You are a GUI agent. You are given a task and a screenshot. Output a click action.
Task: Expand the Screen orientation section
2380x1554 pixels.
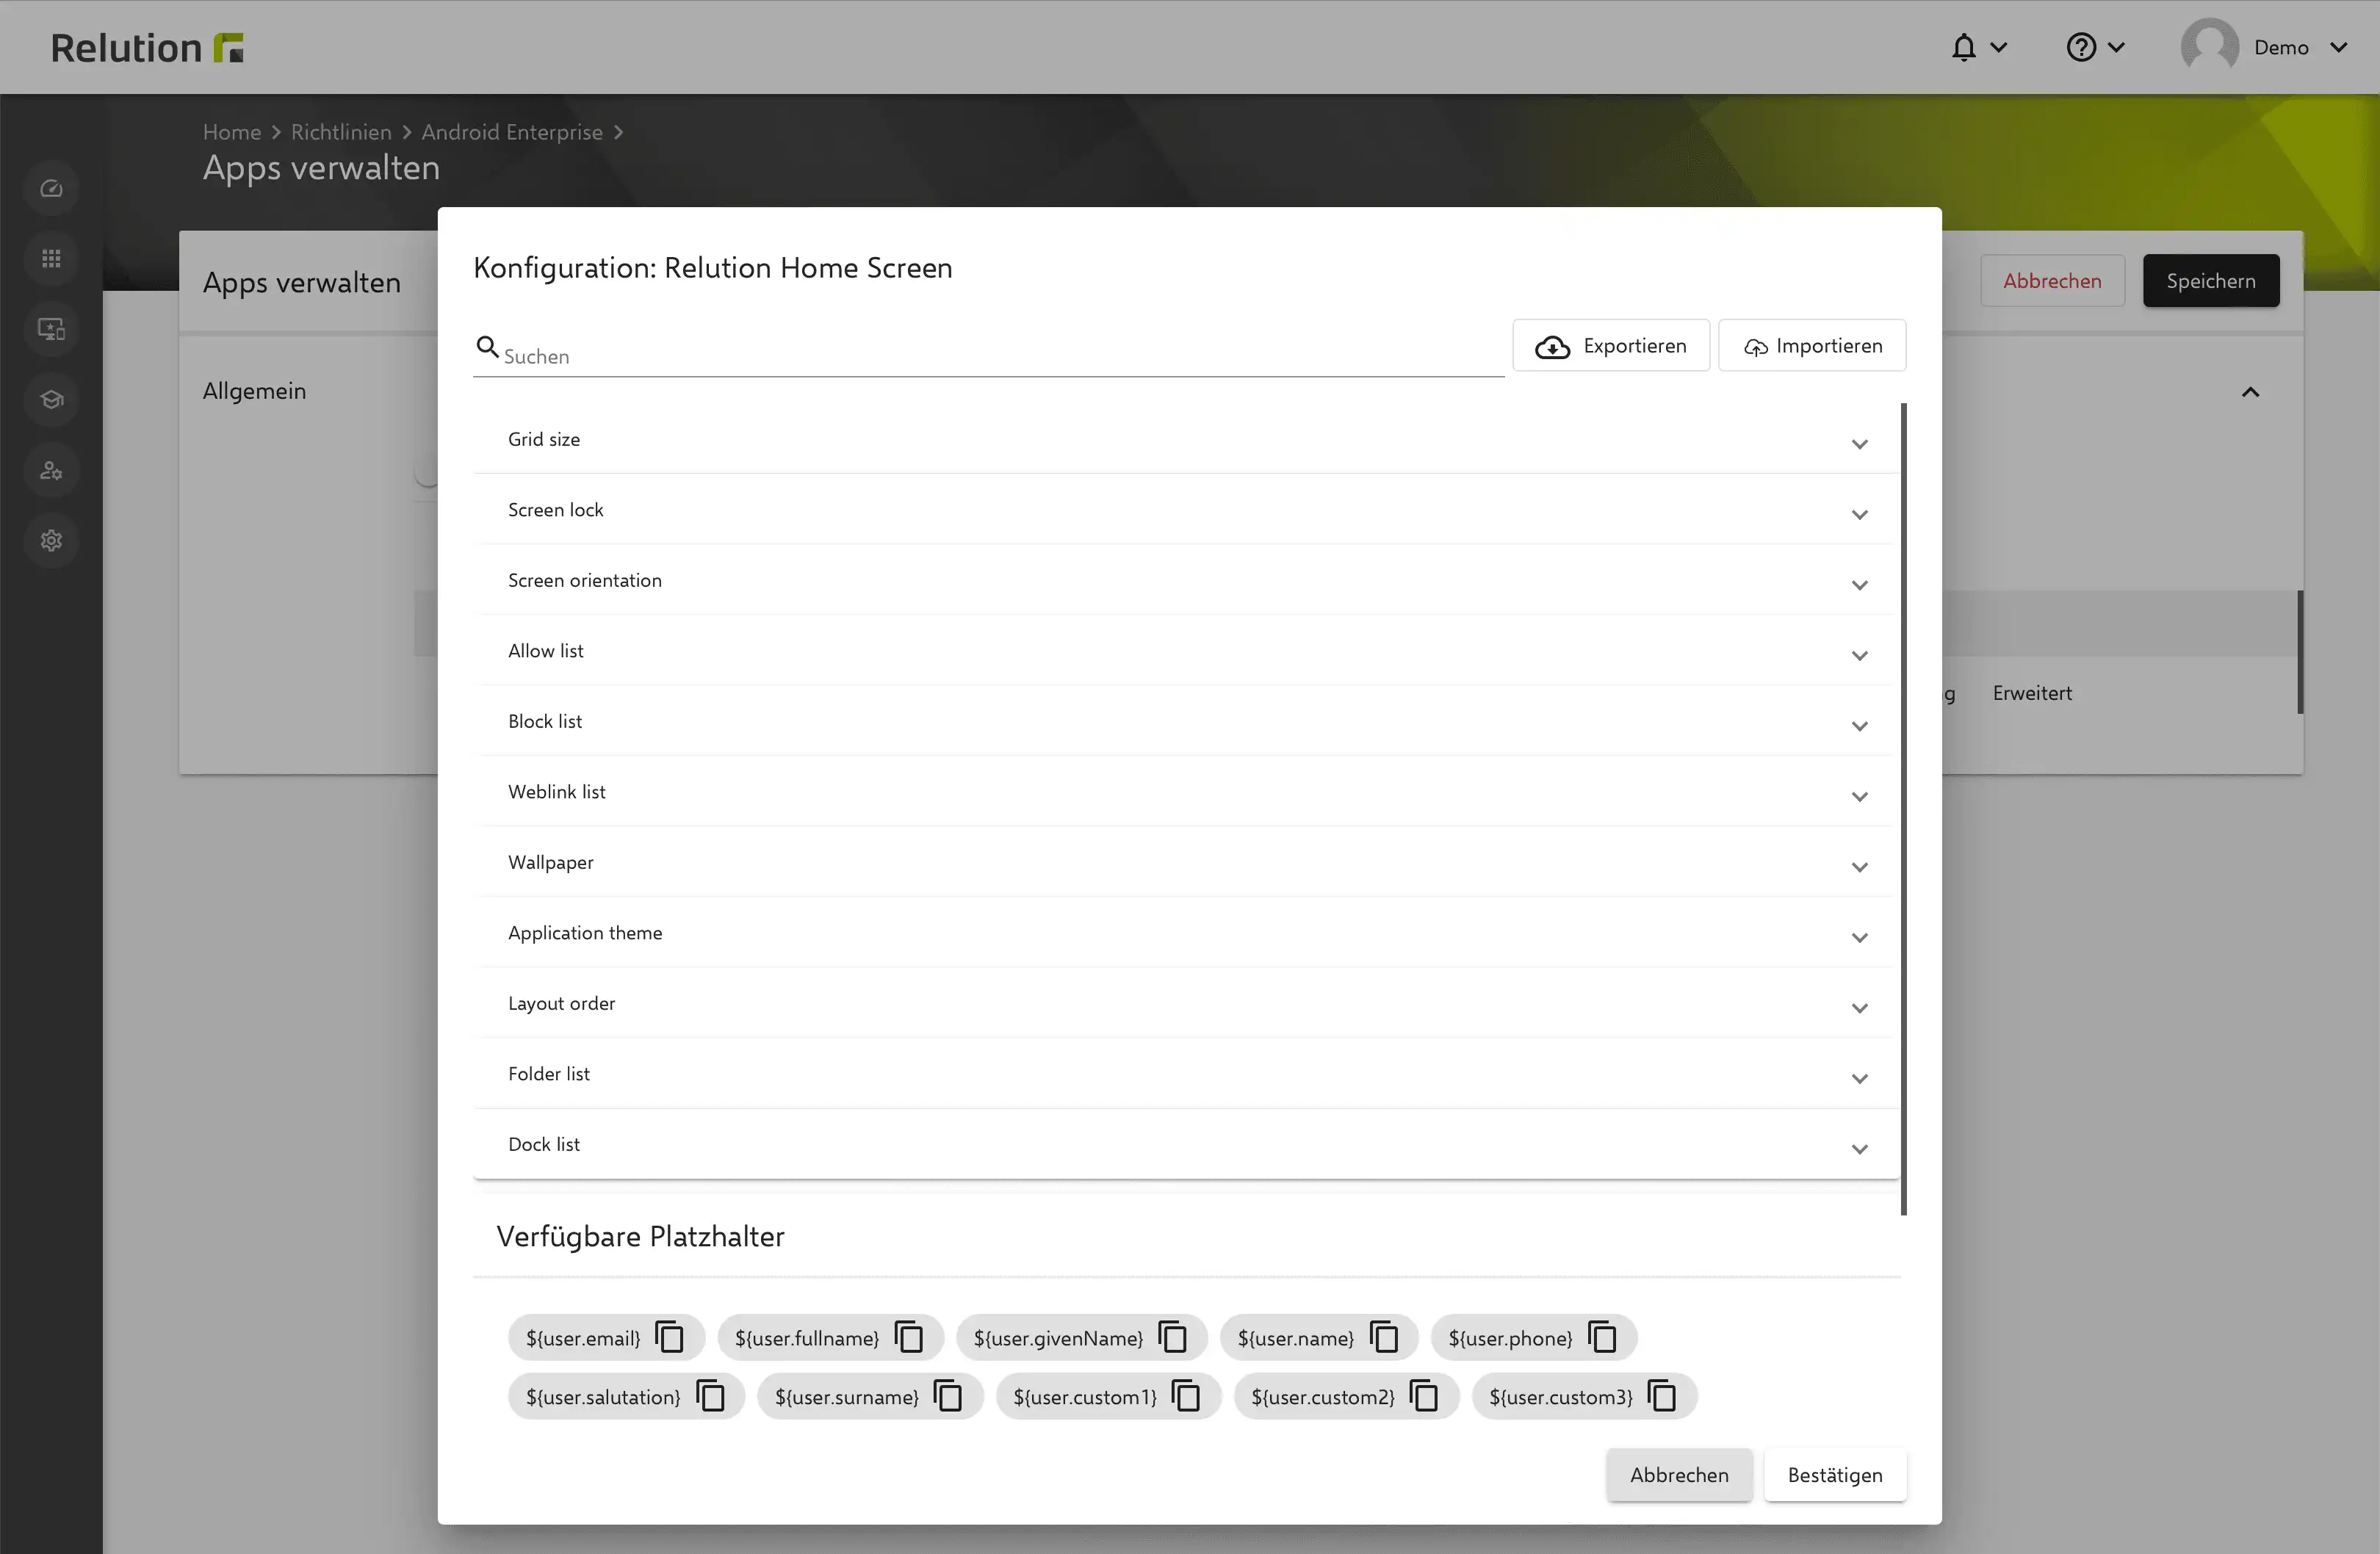pos(1186,580)
